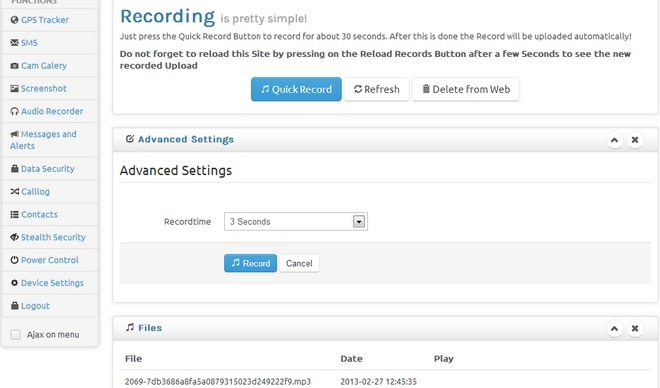Collapse the Files panel chevron

(x=614, y=328)
